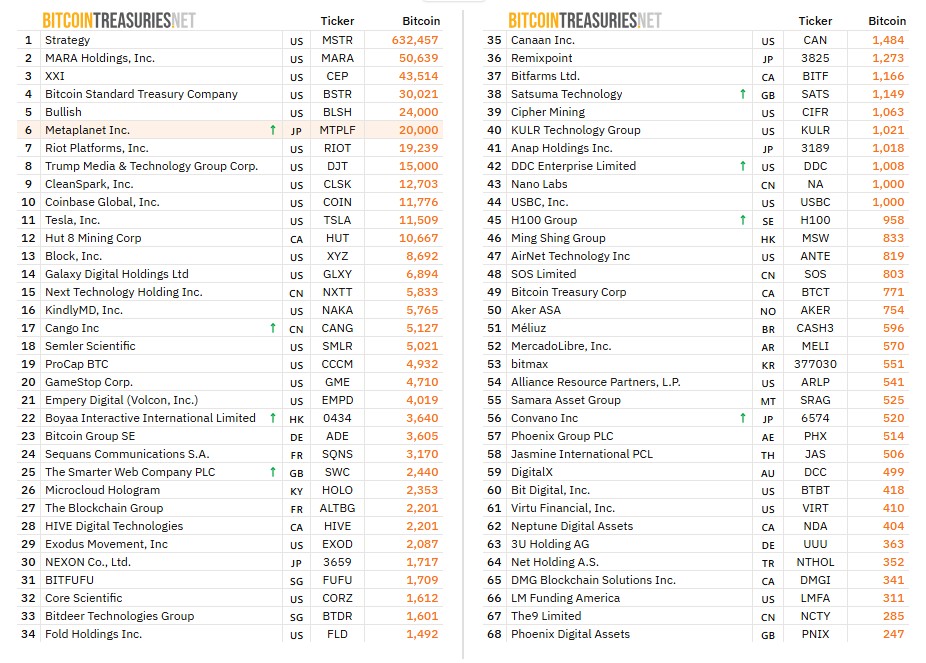Click the green arrow next to Boyaa Interactive
The width and height of the screenshot is (926, 663).
click(x=273, y=418)
